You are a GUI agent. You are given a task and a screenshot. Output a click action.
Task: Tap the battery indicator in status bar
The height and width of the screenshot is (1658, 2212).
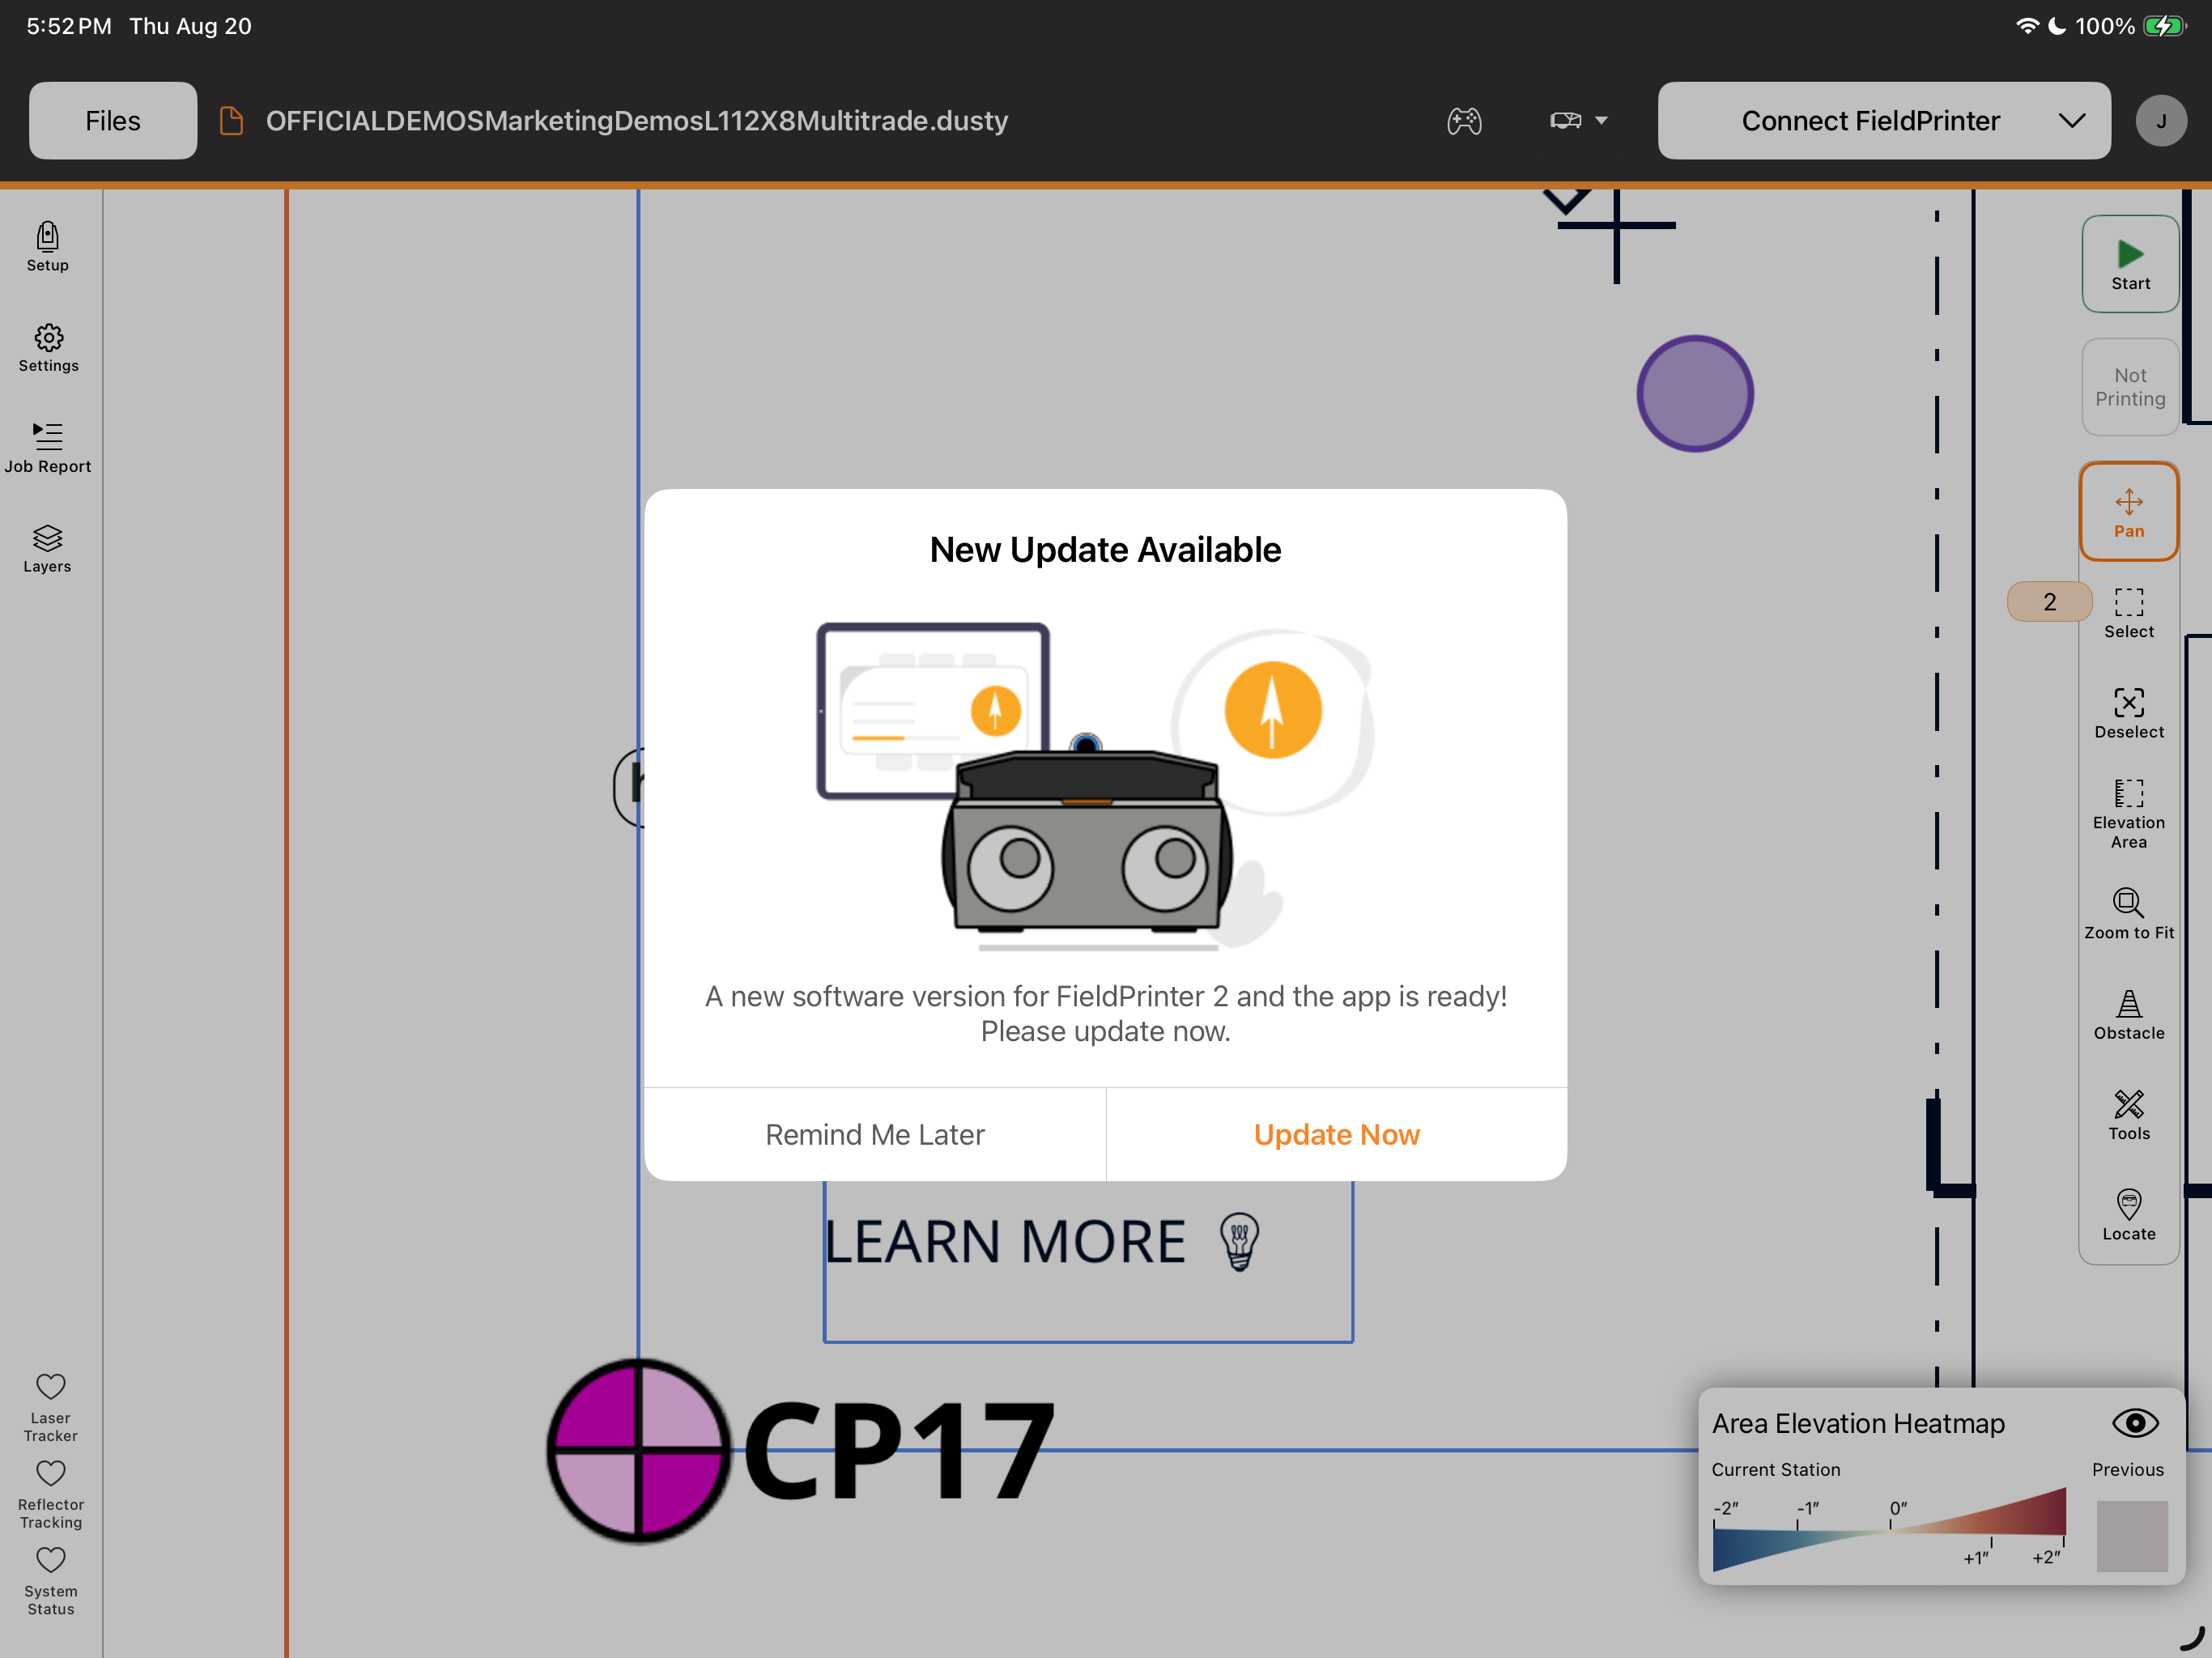pyautogui.click(x=2164, y=26)
